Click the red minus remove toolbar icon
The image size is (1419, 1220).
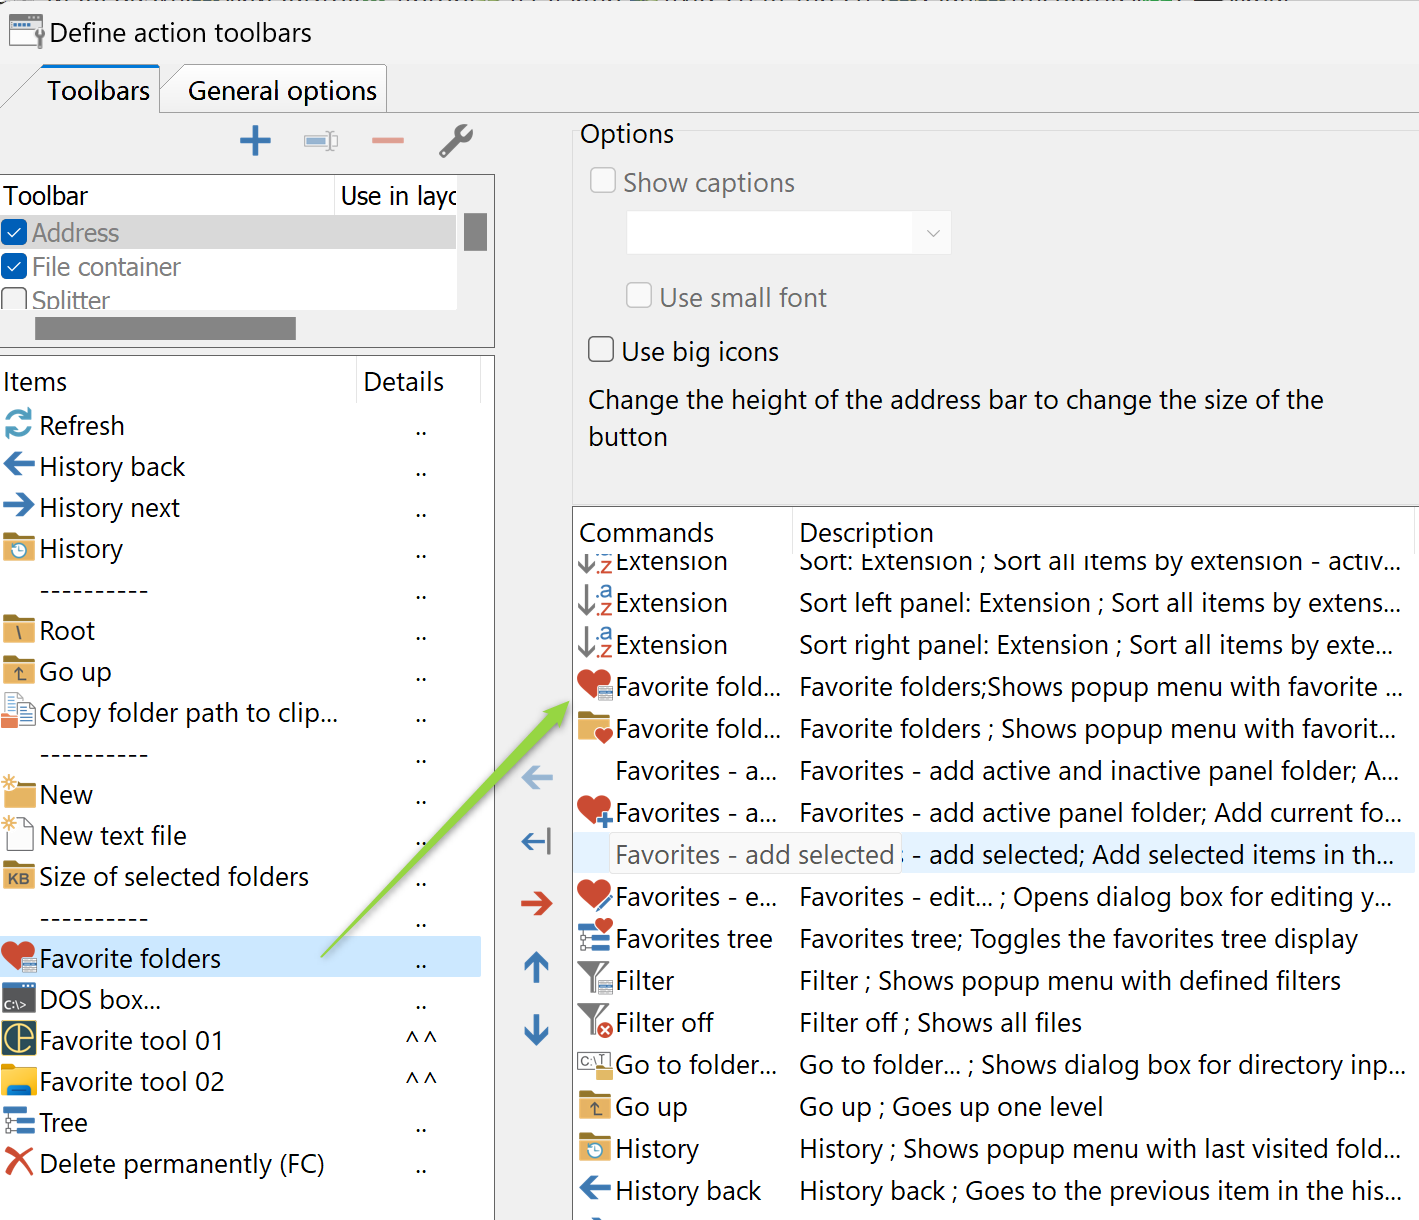click(387, 141)
